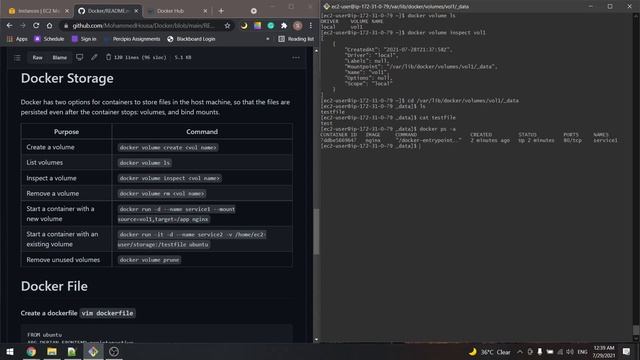Open the taskbar weather widget
The image size is (640, 360).
click(489, 352)
